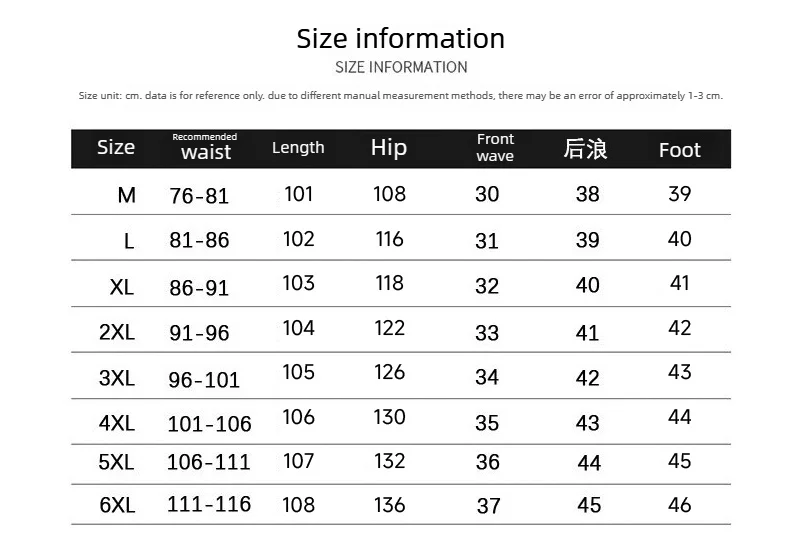Click the Front wave header
Image resolution: width=790 pixels, height=540 pixels.
coord(495,147)
